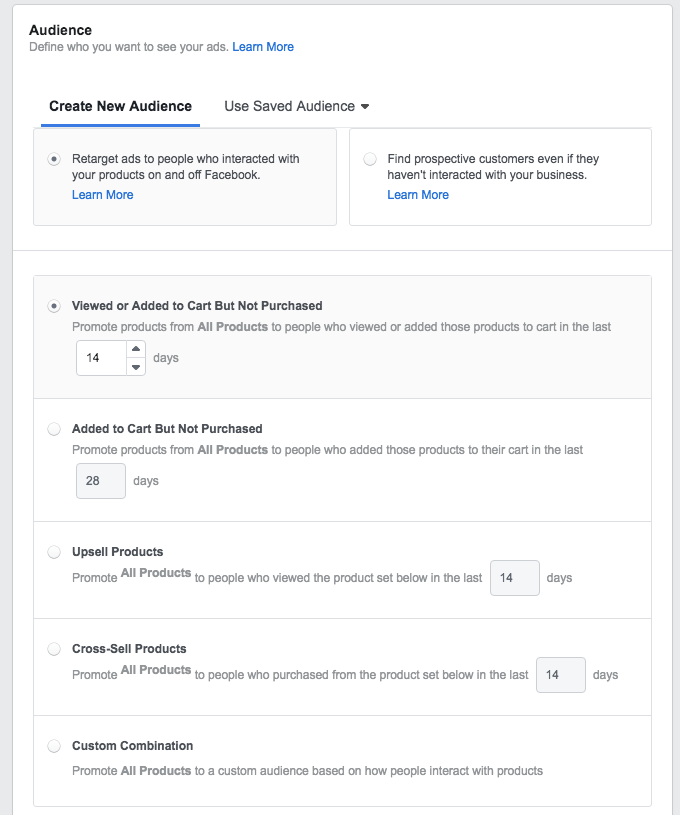This screenshot has width=680, height=815.
Task: Select Find prospective customers radio option
Action: (370, 159)
